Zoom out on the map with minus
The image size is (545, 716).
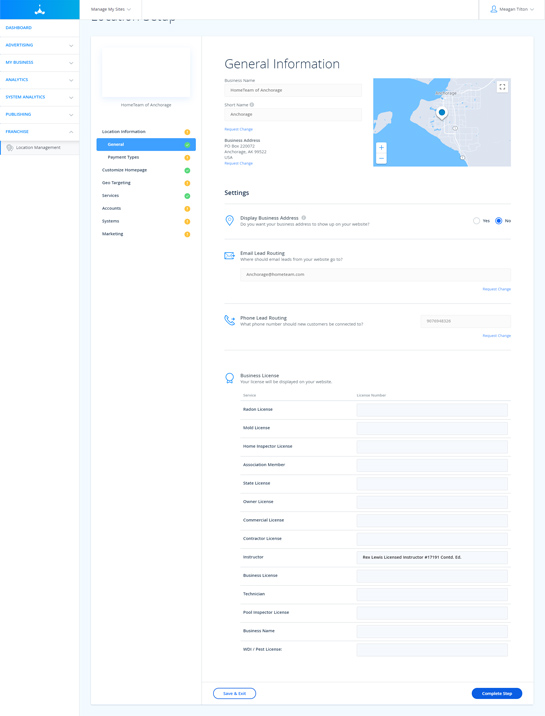tap(381, 158)
